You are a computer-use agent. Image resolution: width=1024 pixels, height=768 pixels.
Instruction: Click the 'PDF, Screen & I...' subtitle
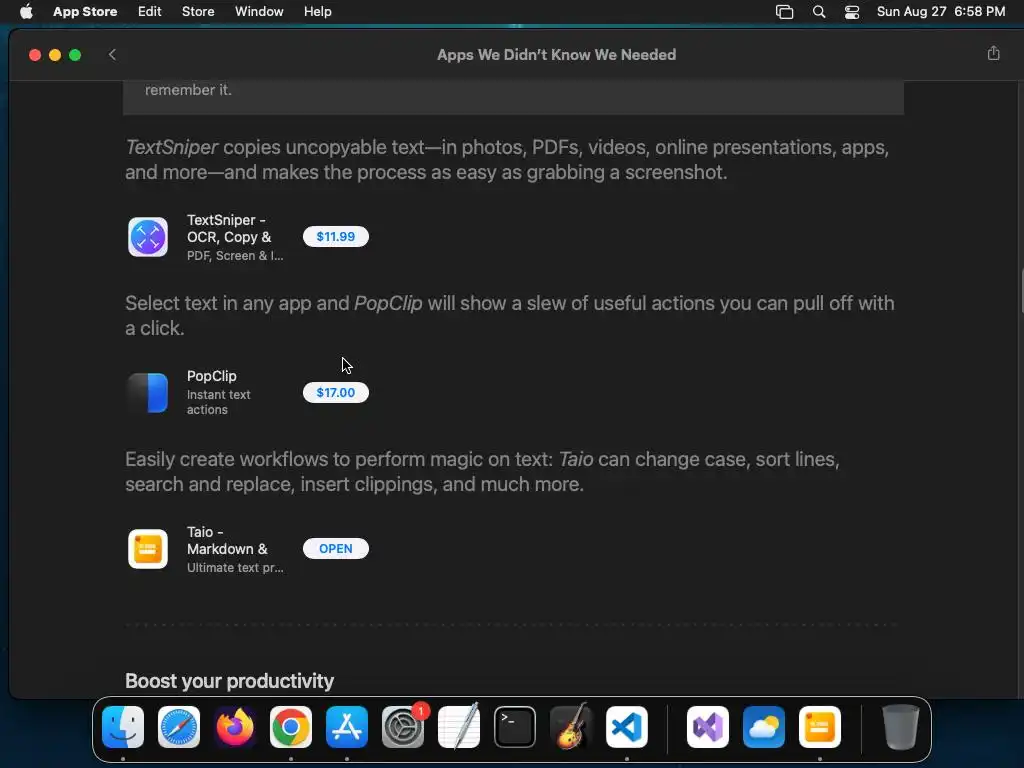tap(235, 256)
